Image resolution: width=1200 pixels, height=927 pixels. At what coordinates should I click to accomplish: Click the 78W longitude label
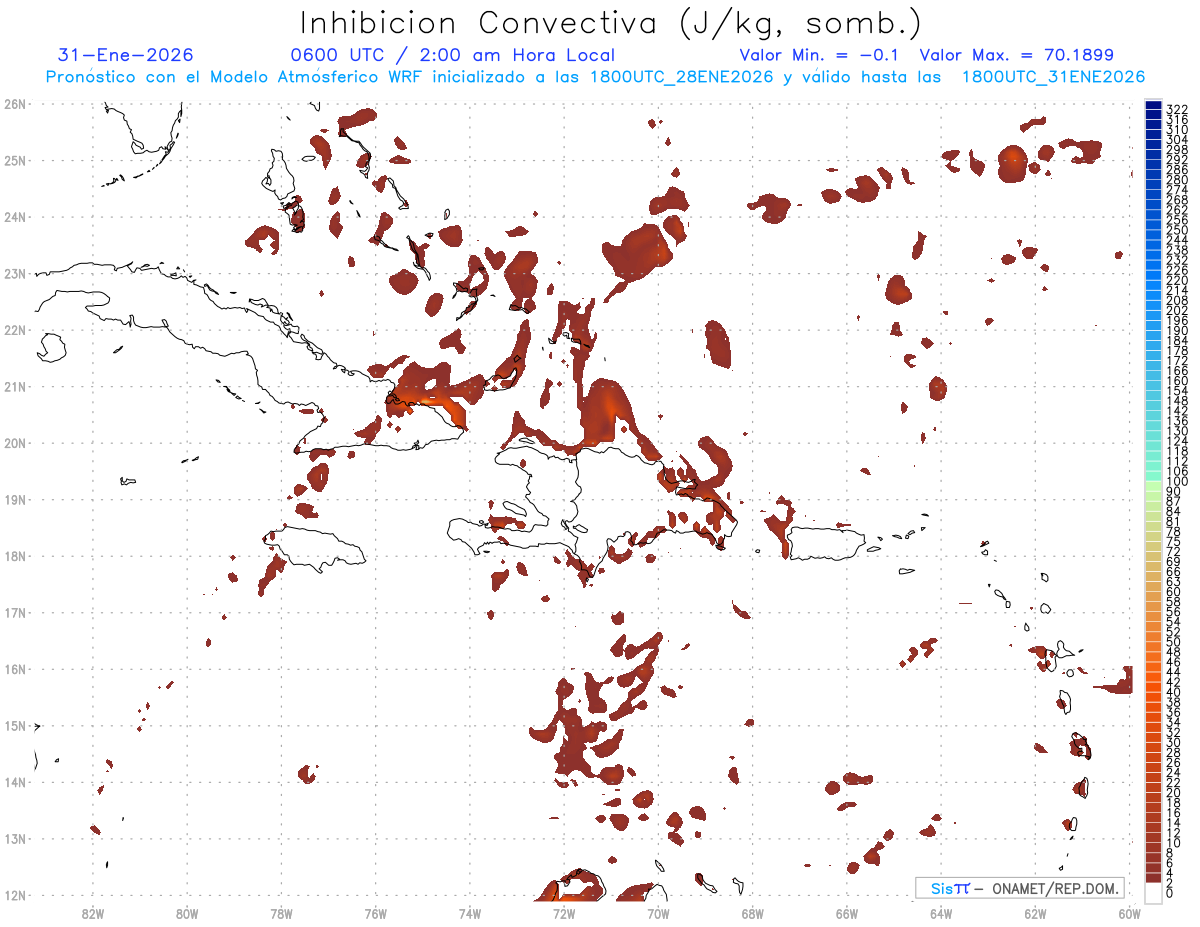tap(281, 913)
